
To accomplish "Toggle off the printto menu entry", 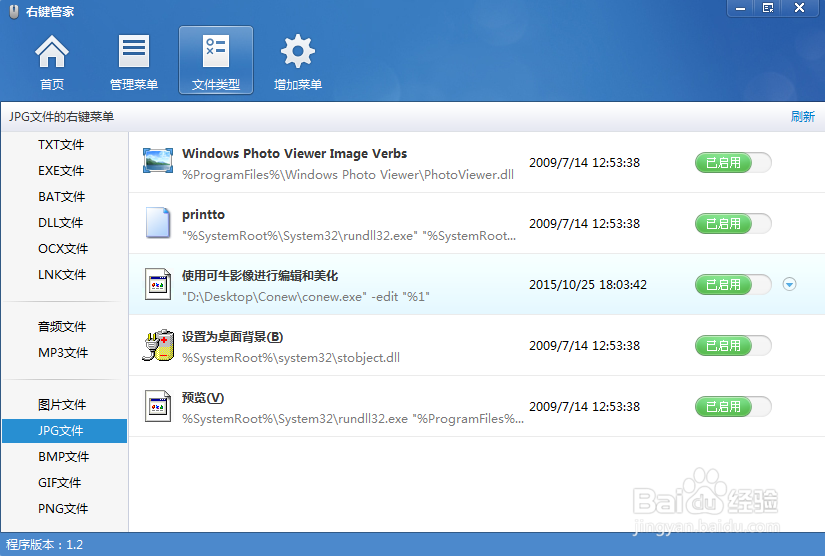I will [733, 224].
